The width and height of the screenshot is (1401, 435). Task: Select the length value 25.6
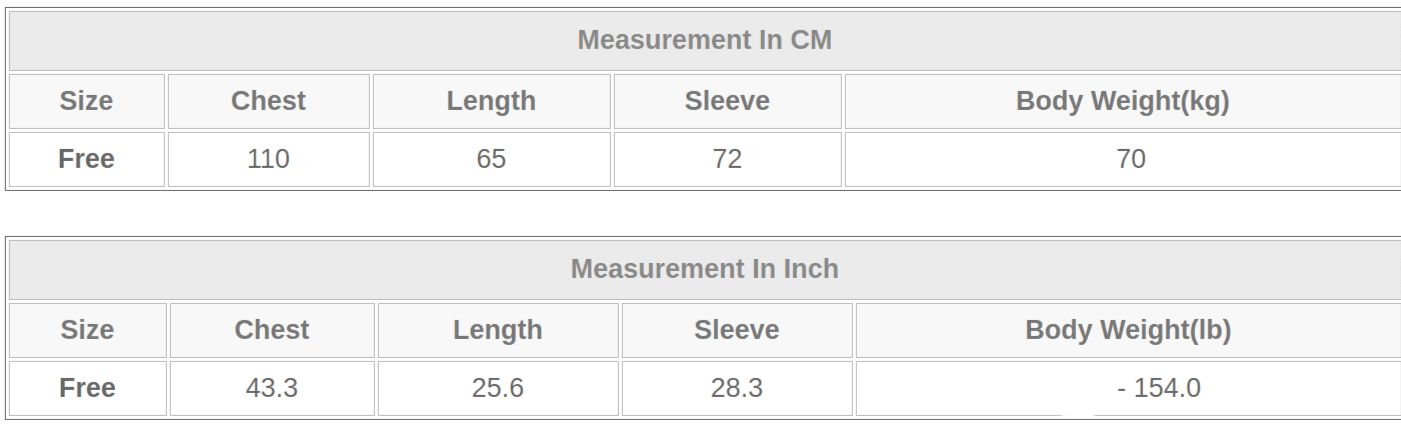click(498, 388)
